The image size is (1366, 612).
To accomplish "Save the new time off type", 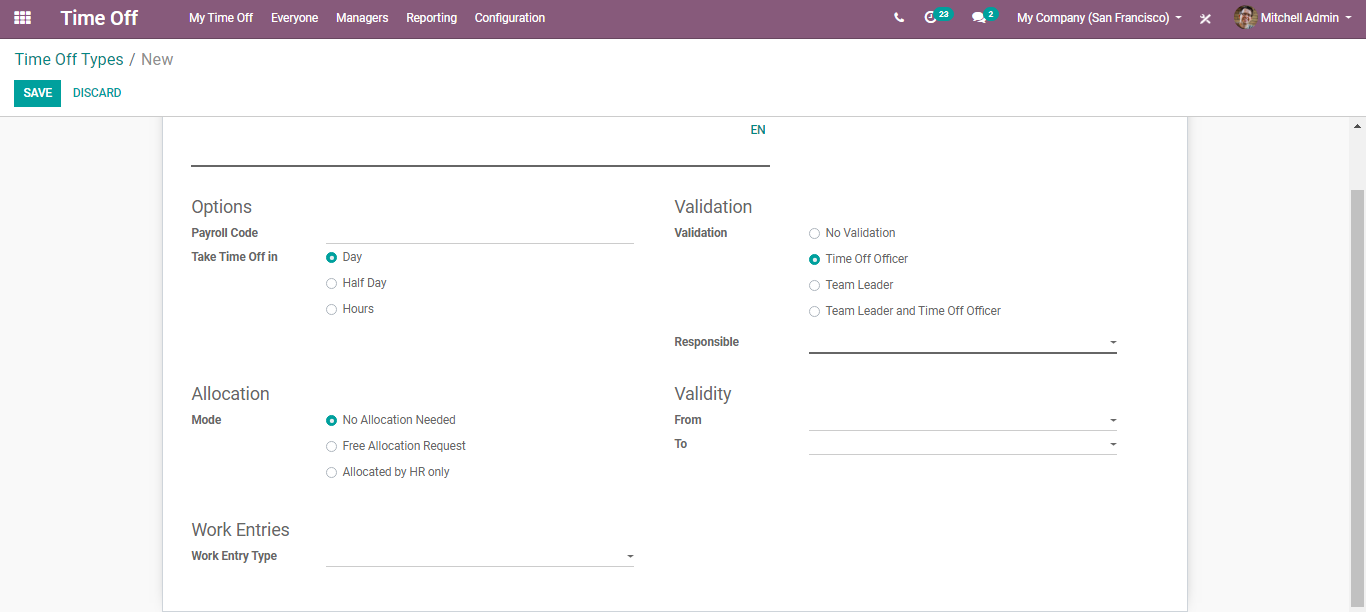I will click(37, 93).
